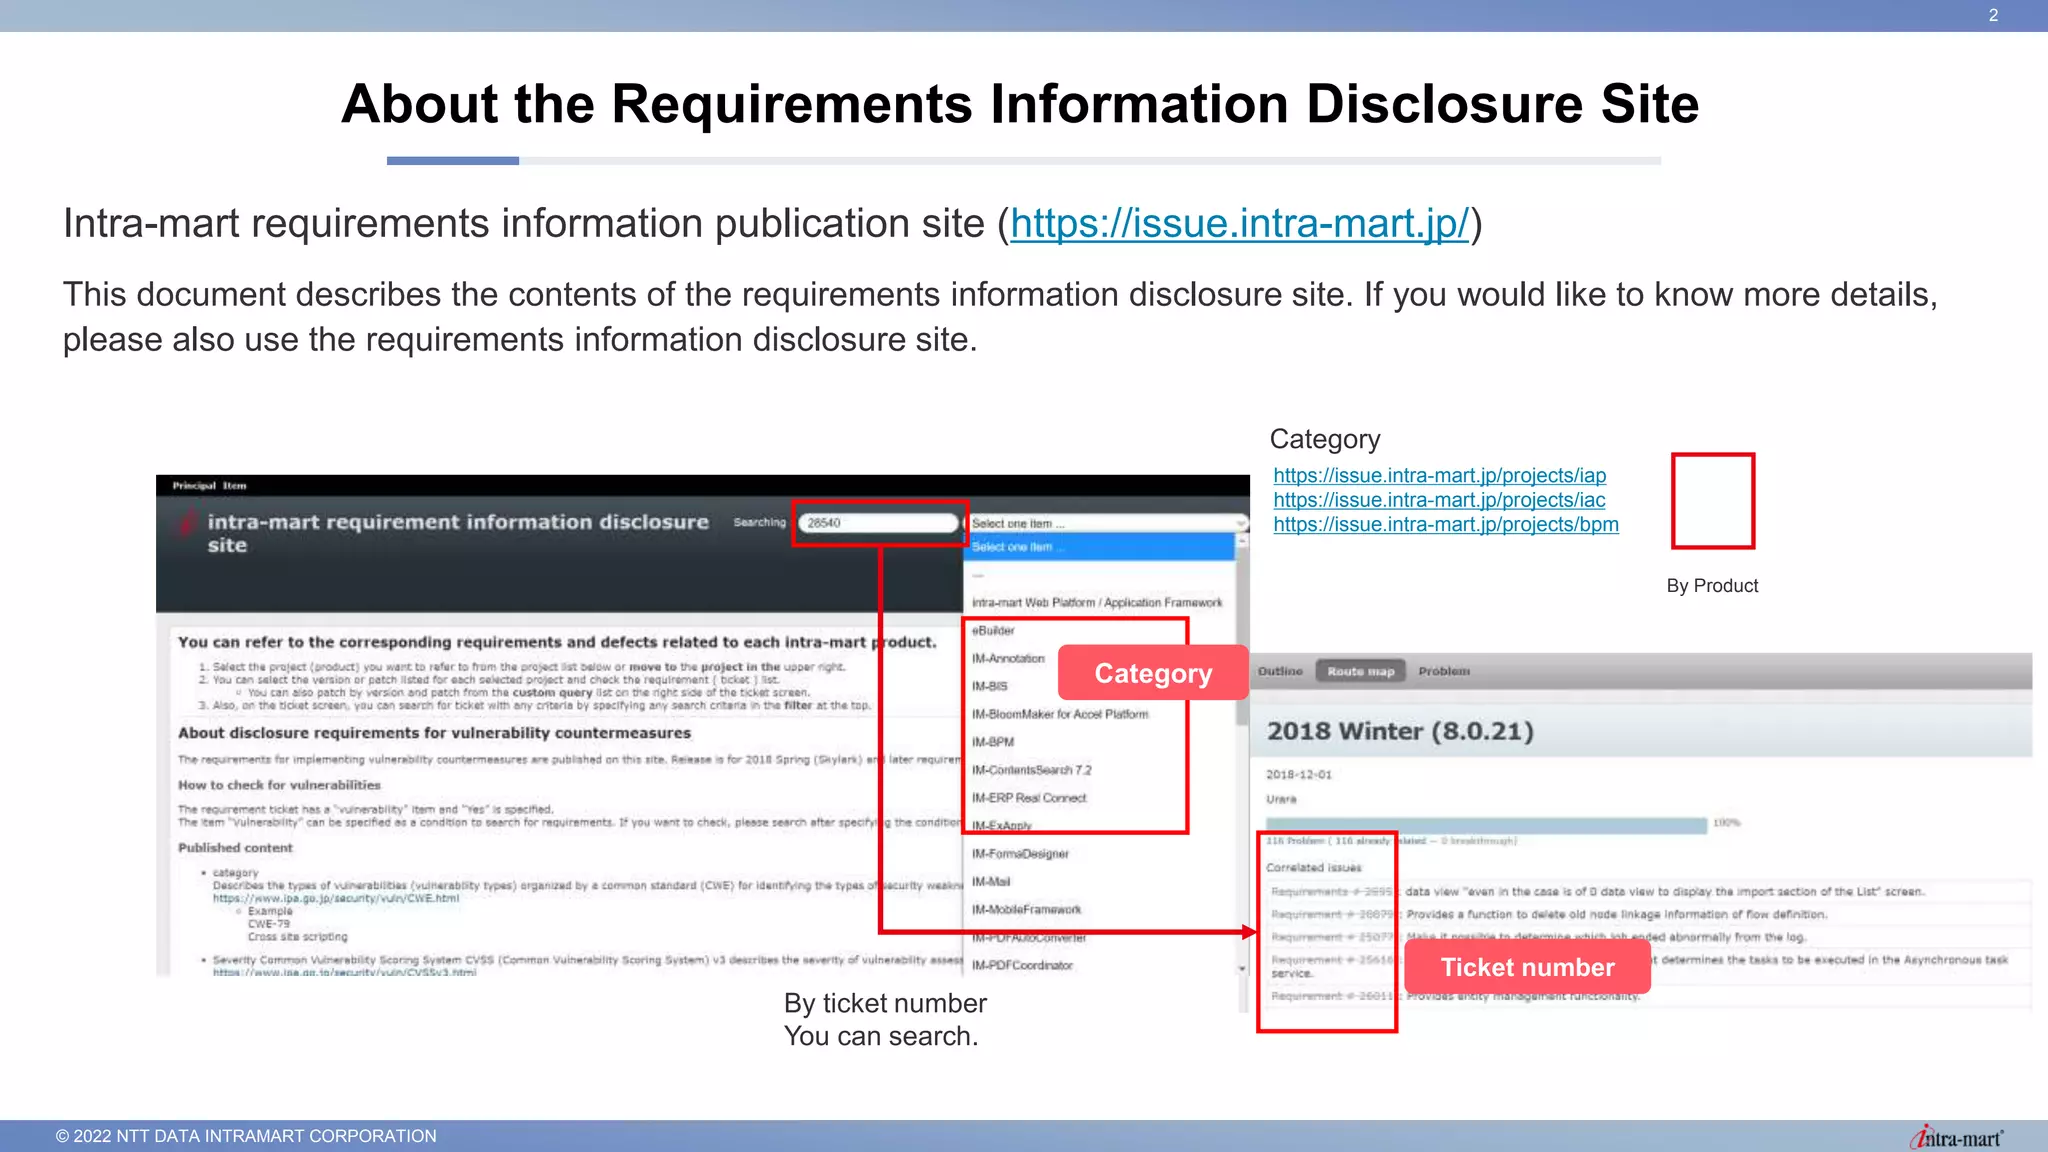Select eBuilder in the dropdown list
The height and width of the screenshot is (1152, 2048).
pos(993,631)
